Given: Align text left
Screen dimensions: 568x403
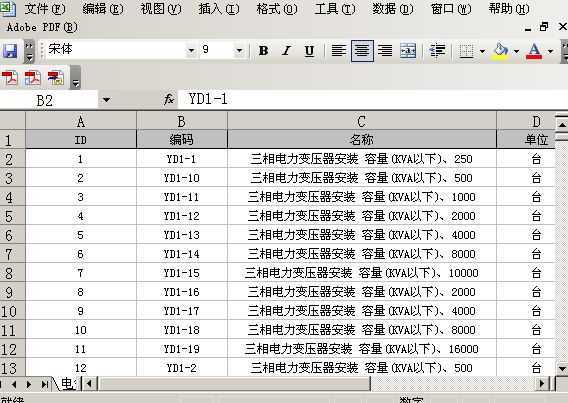Looking at the screenshot, I should pos(339,51).
